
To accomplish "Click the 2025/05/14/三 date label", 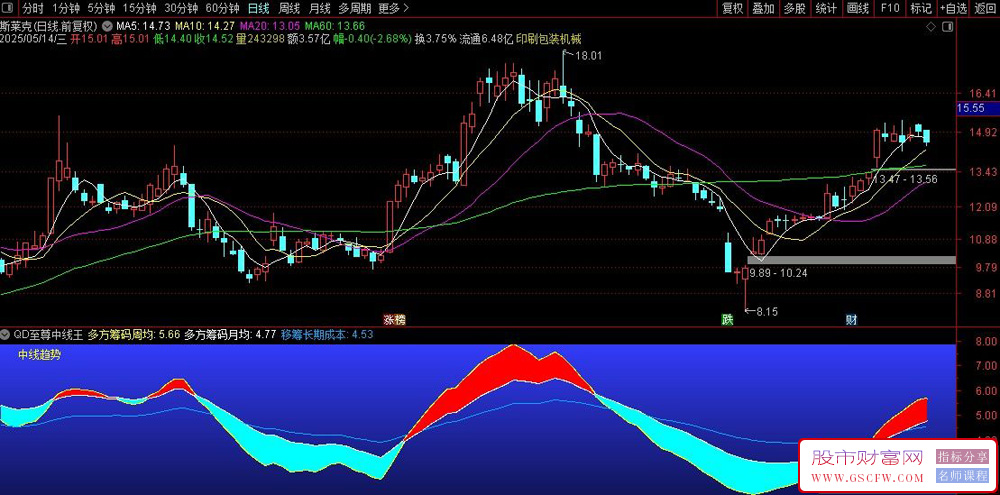I will pyautogui.click(x=34, y=38).
